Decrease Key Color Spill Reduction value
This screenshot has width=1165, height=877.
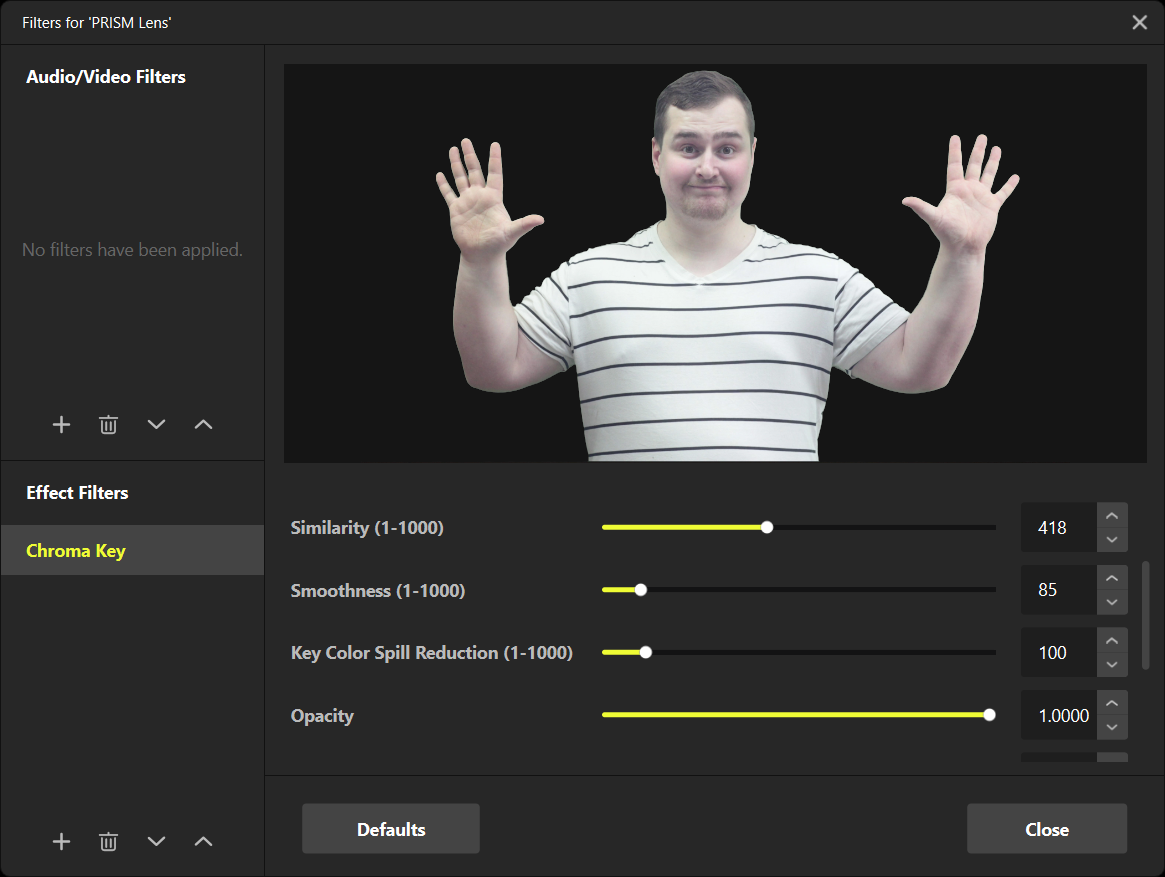1112,665
